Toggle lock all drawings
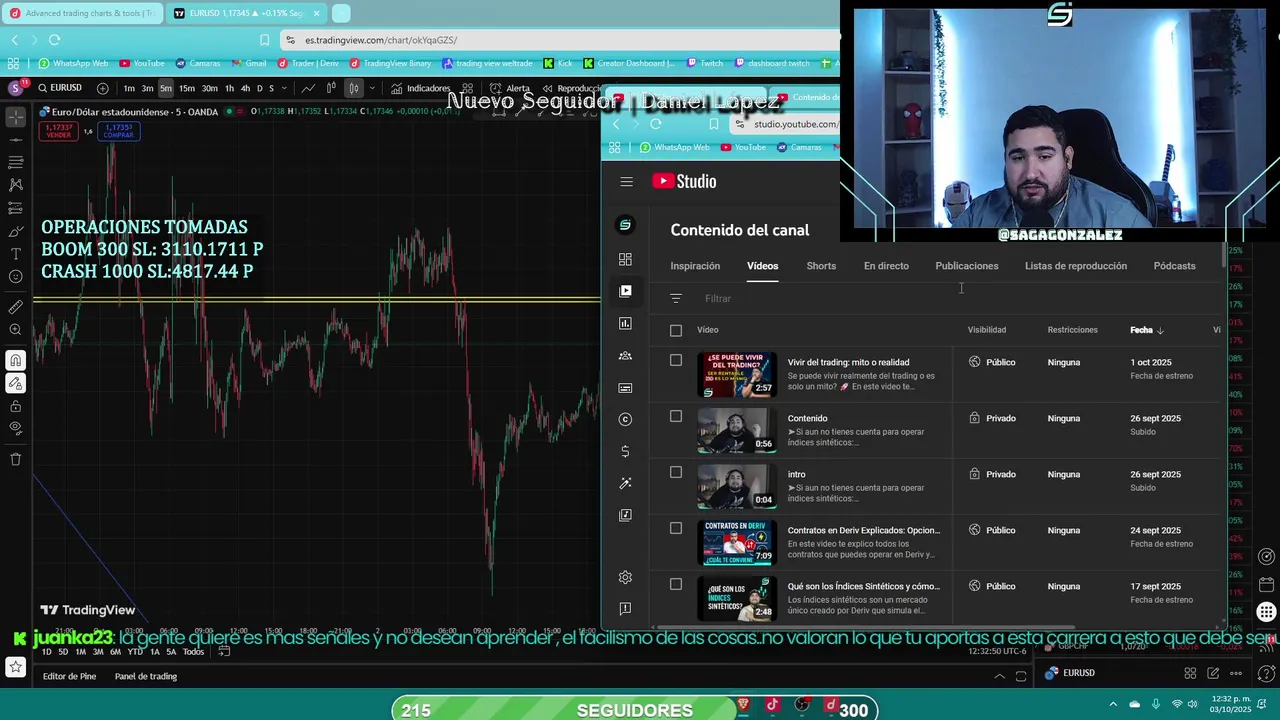This screenshot has width=1280, height=720. tap(15, 406)
